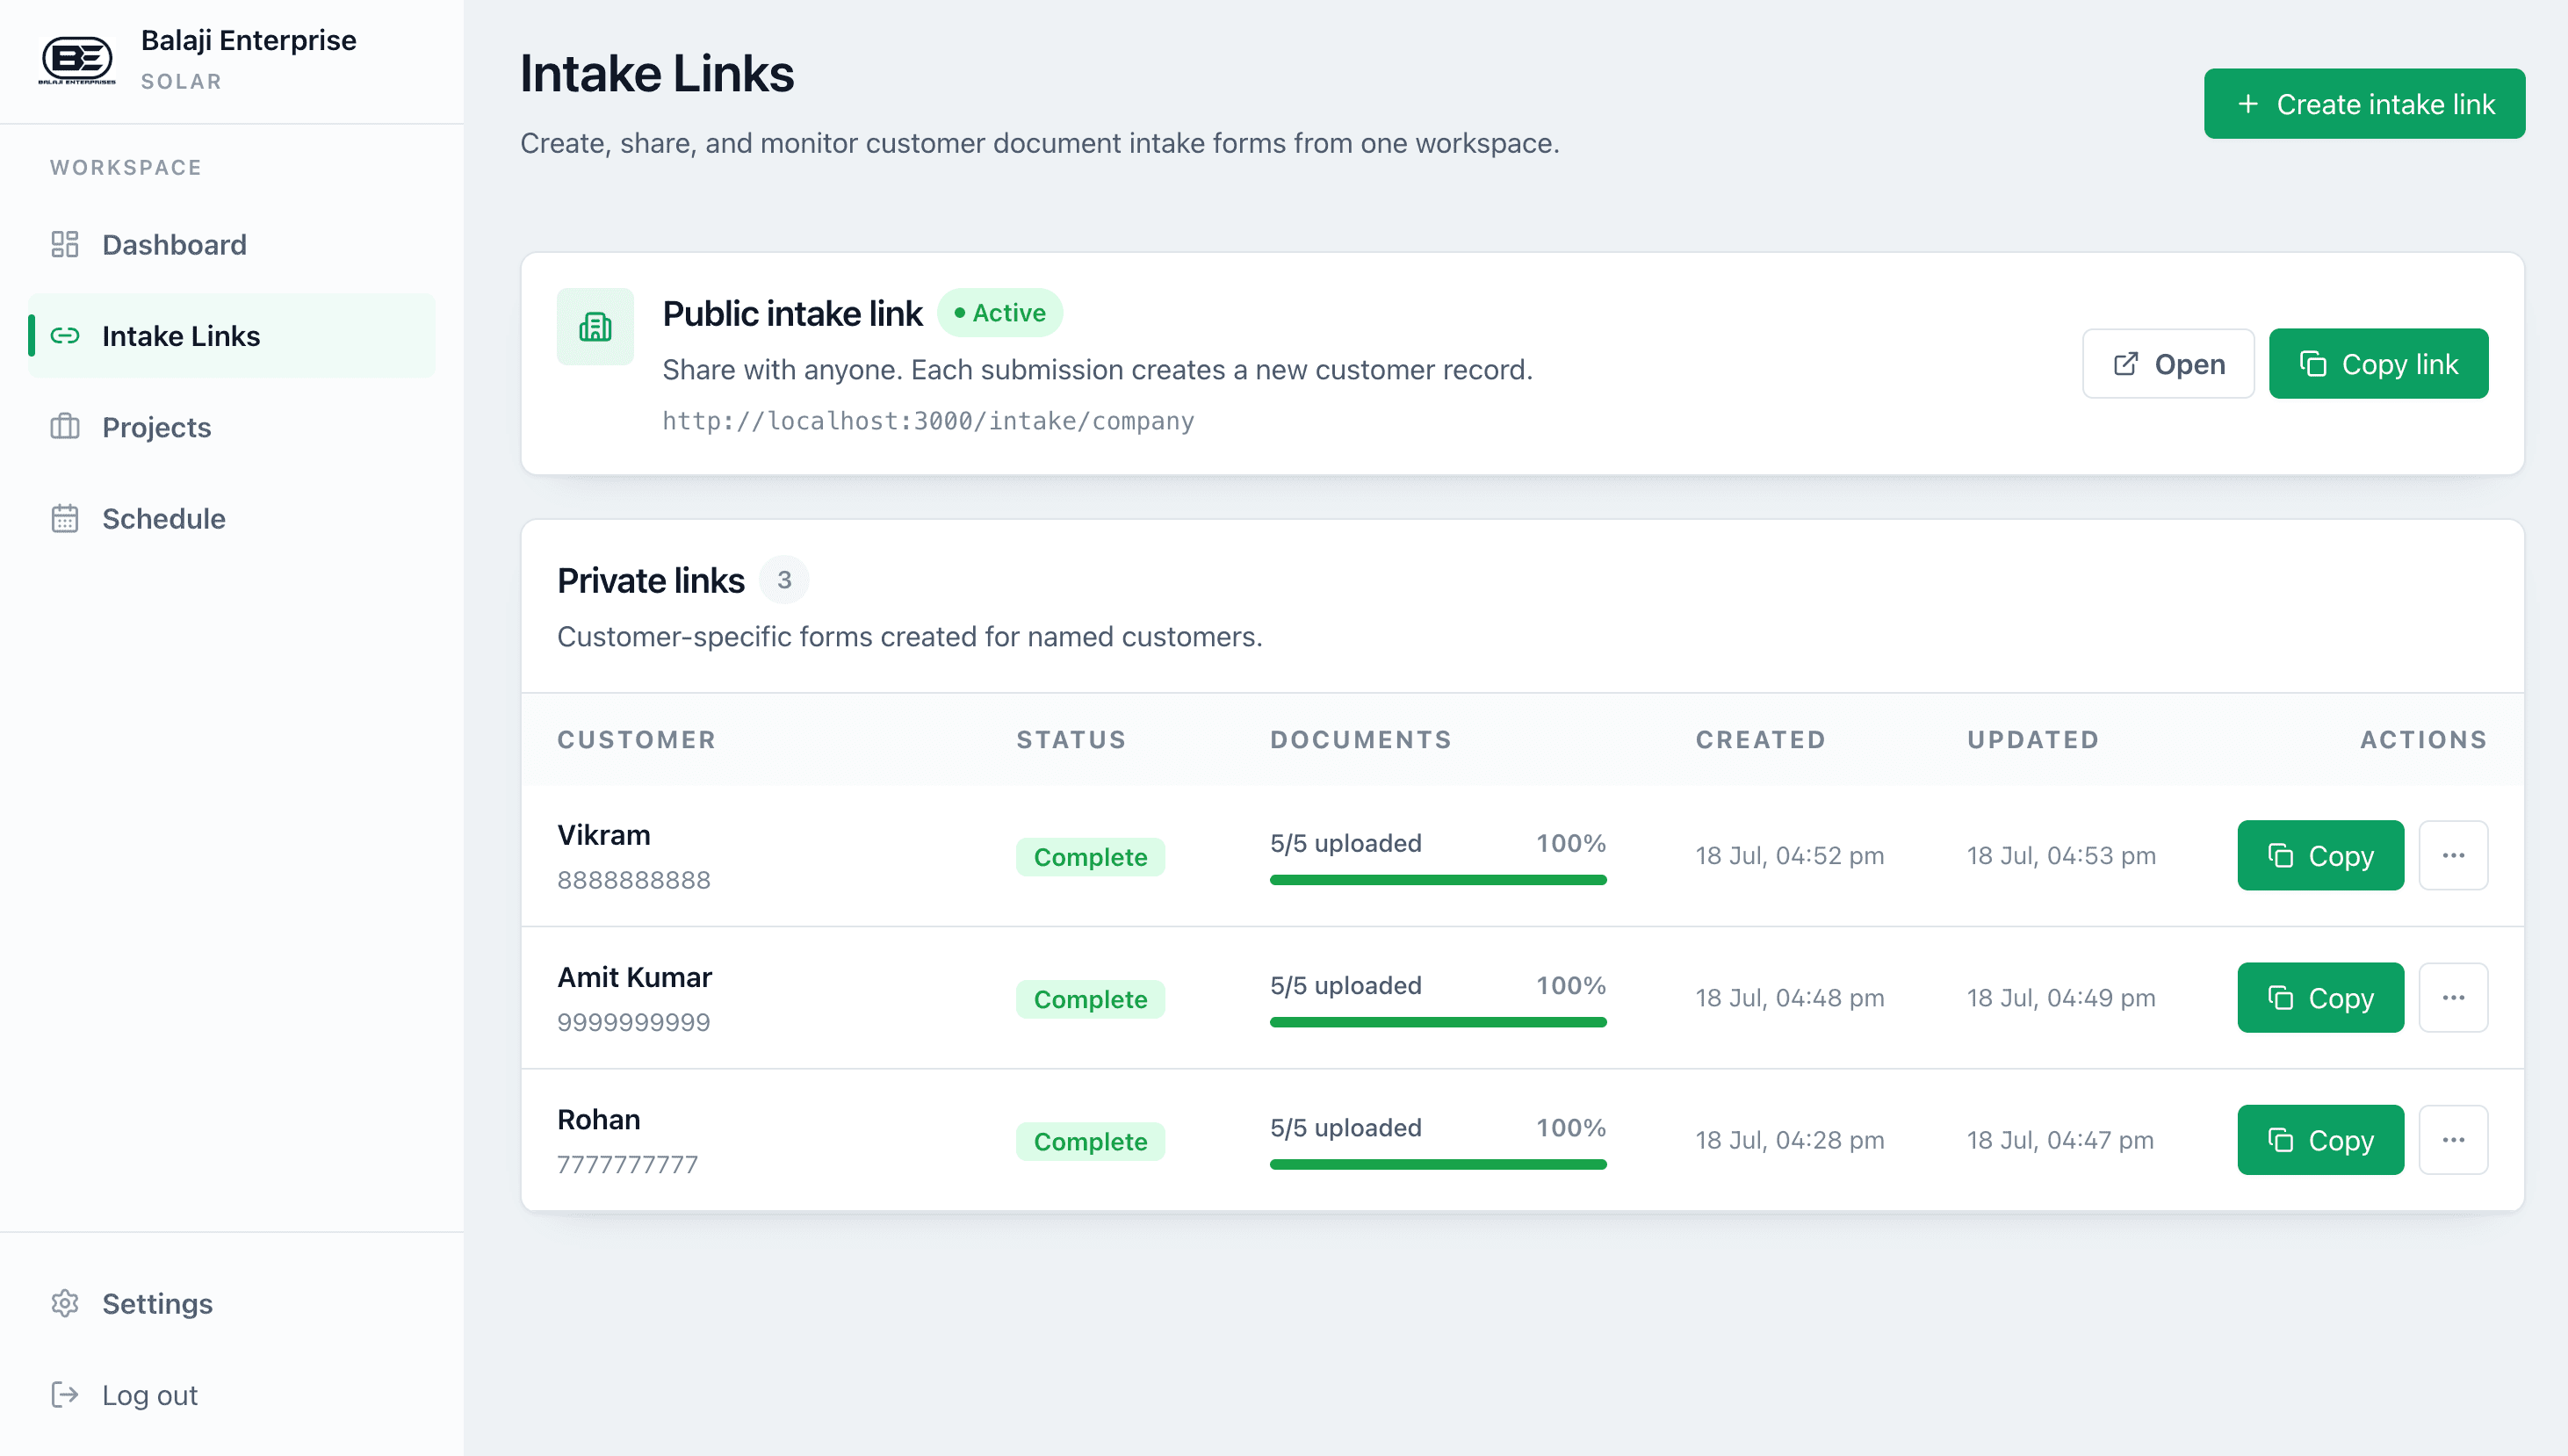Click created time 18 Jul, 04:52 pm
Screen dimensions: 2568x1456
click(x=1790, y=856)
